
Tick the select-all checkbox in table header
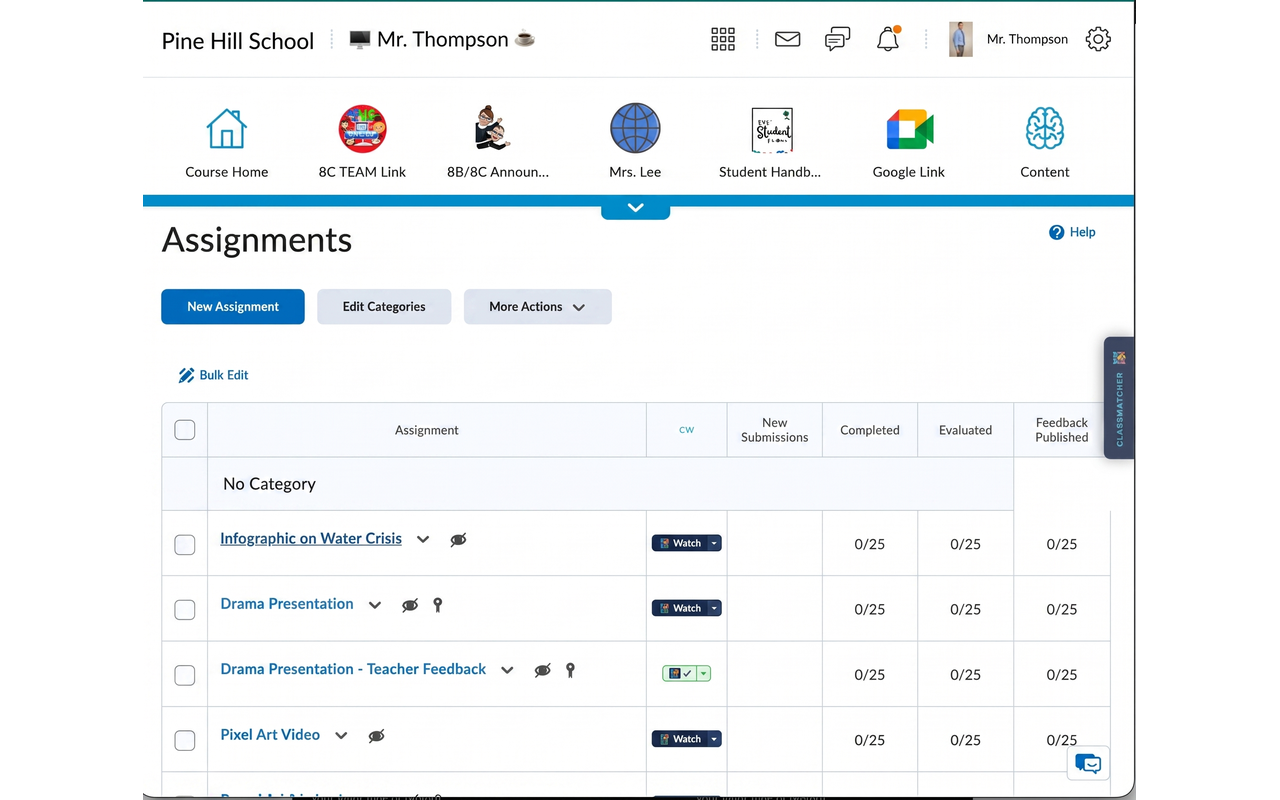tap(185, 430)
